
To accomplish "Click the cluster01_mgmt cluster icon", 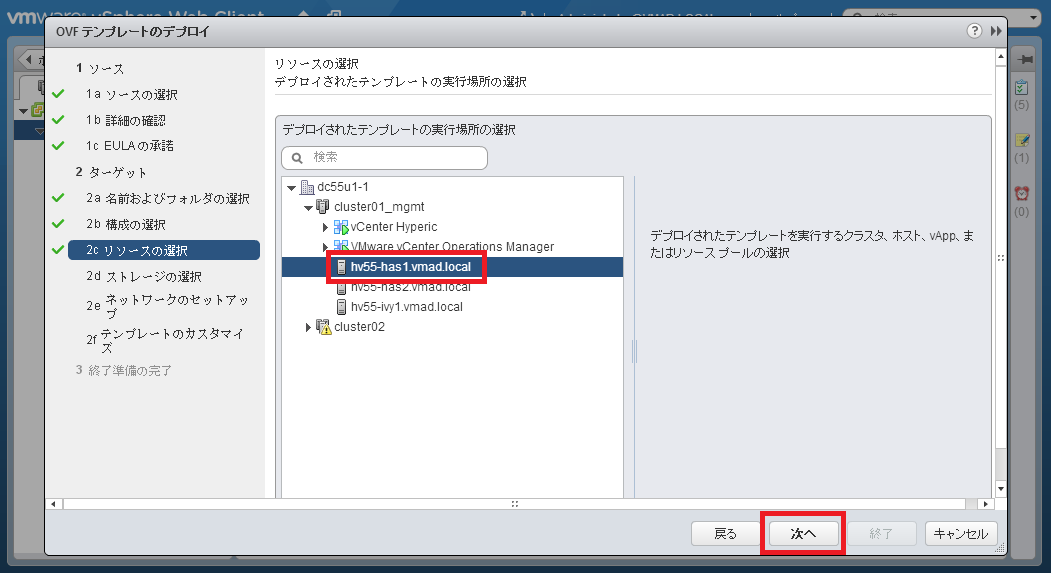I will [322, 206].
